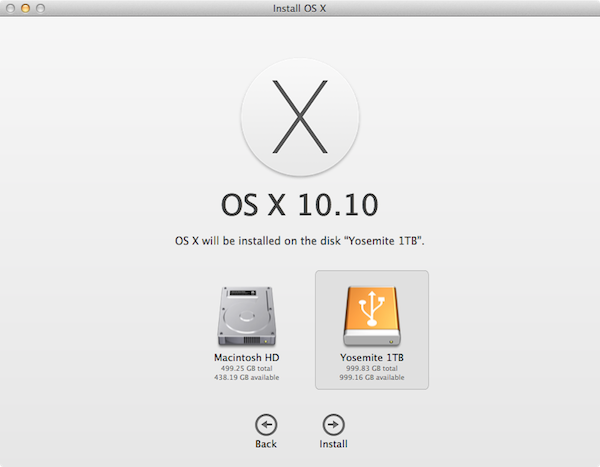Viewport: 600px width, 467px height.
Task: Click the Back arrow icon
Action: click(266, 425)
